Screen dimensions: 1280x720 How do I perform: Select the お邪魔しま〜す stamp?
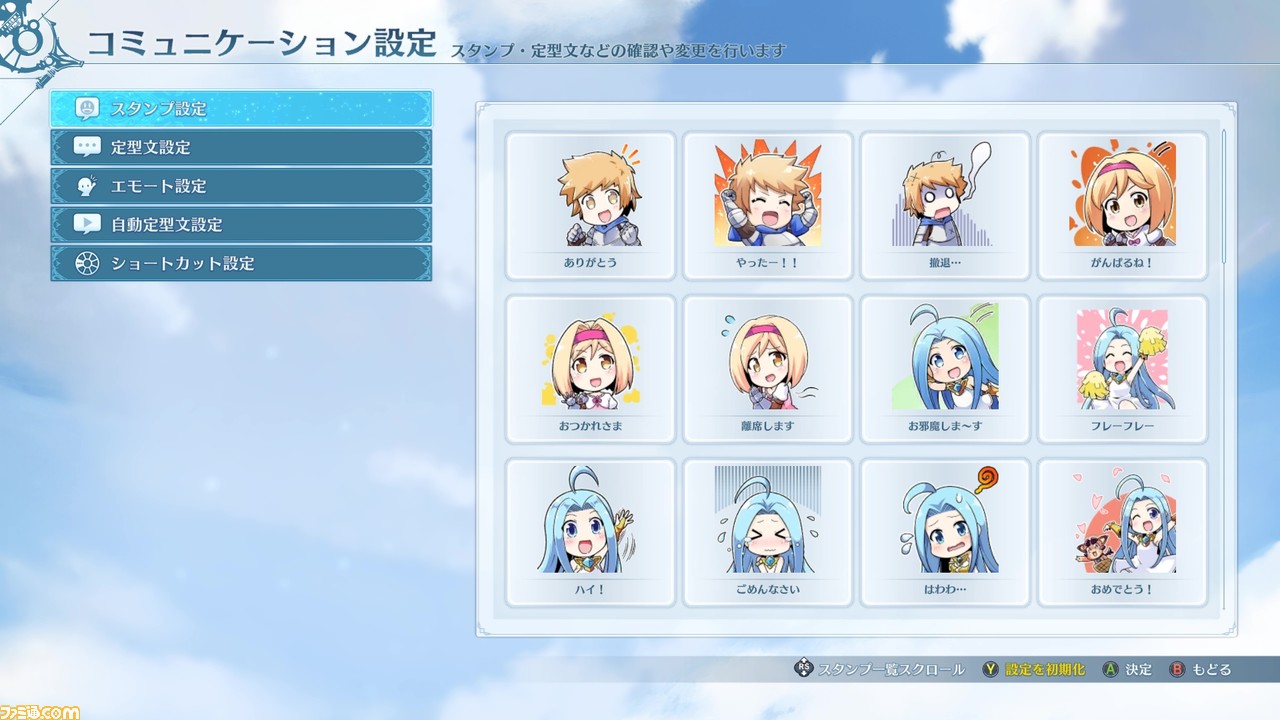[x=945, y=369]
